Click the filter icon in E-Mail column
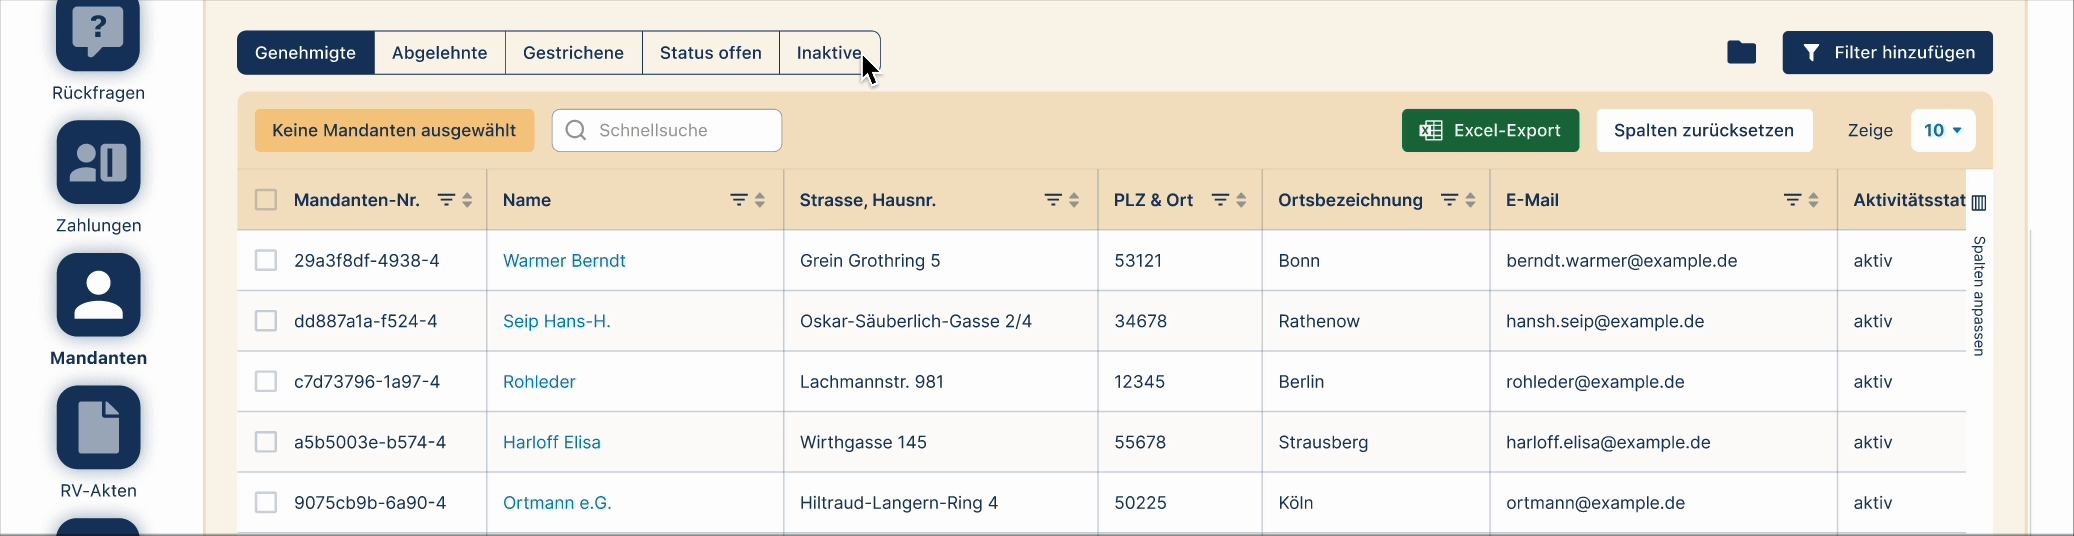Screen dimensions: 2074x536 [x=1792, y=200]
